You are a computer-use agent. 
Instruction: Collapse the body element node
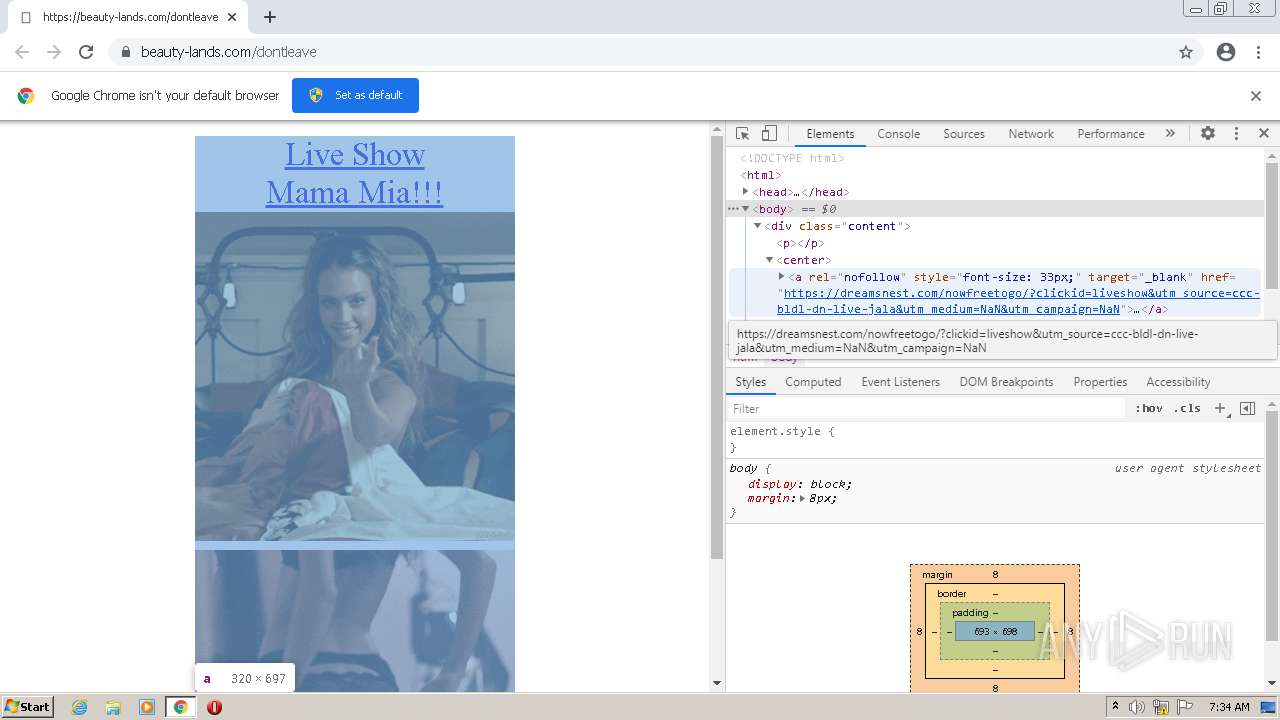tap(746, 209)
